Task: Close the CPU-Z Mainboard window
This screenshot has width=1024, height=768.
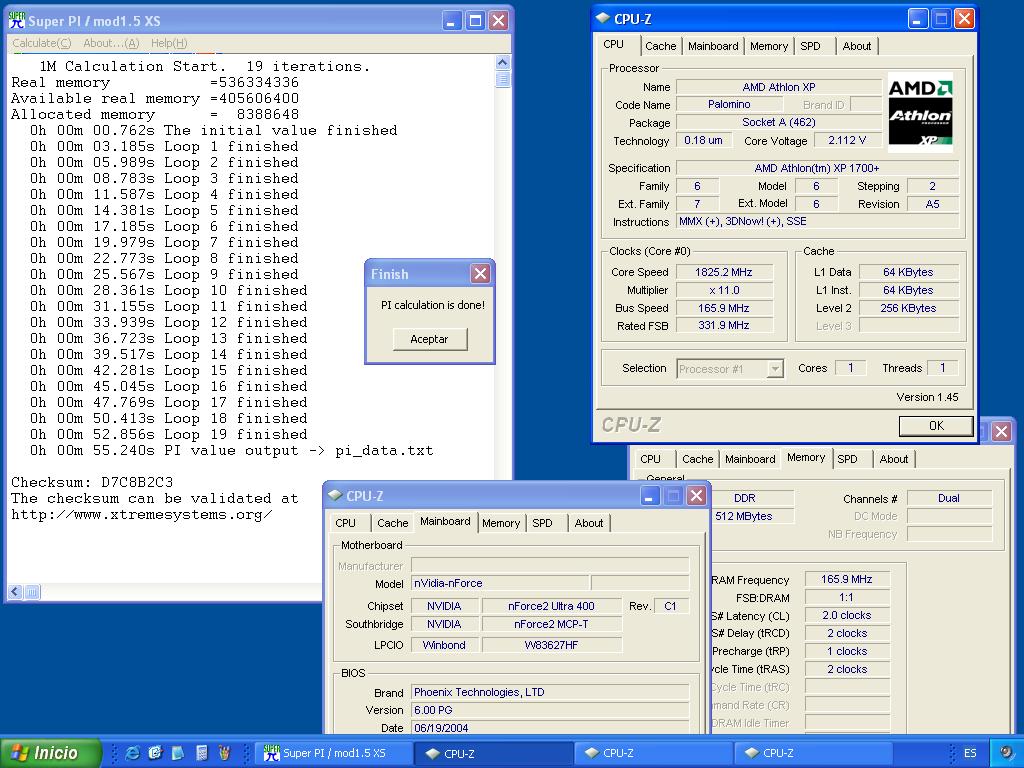Action: 697,496
